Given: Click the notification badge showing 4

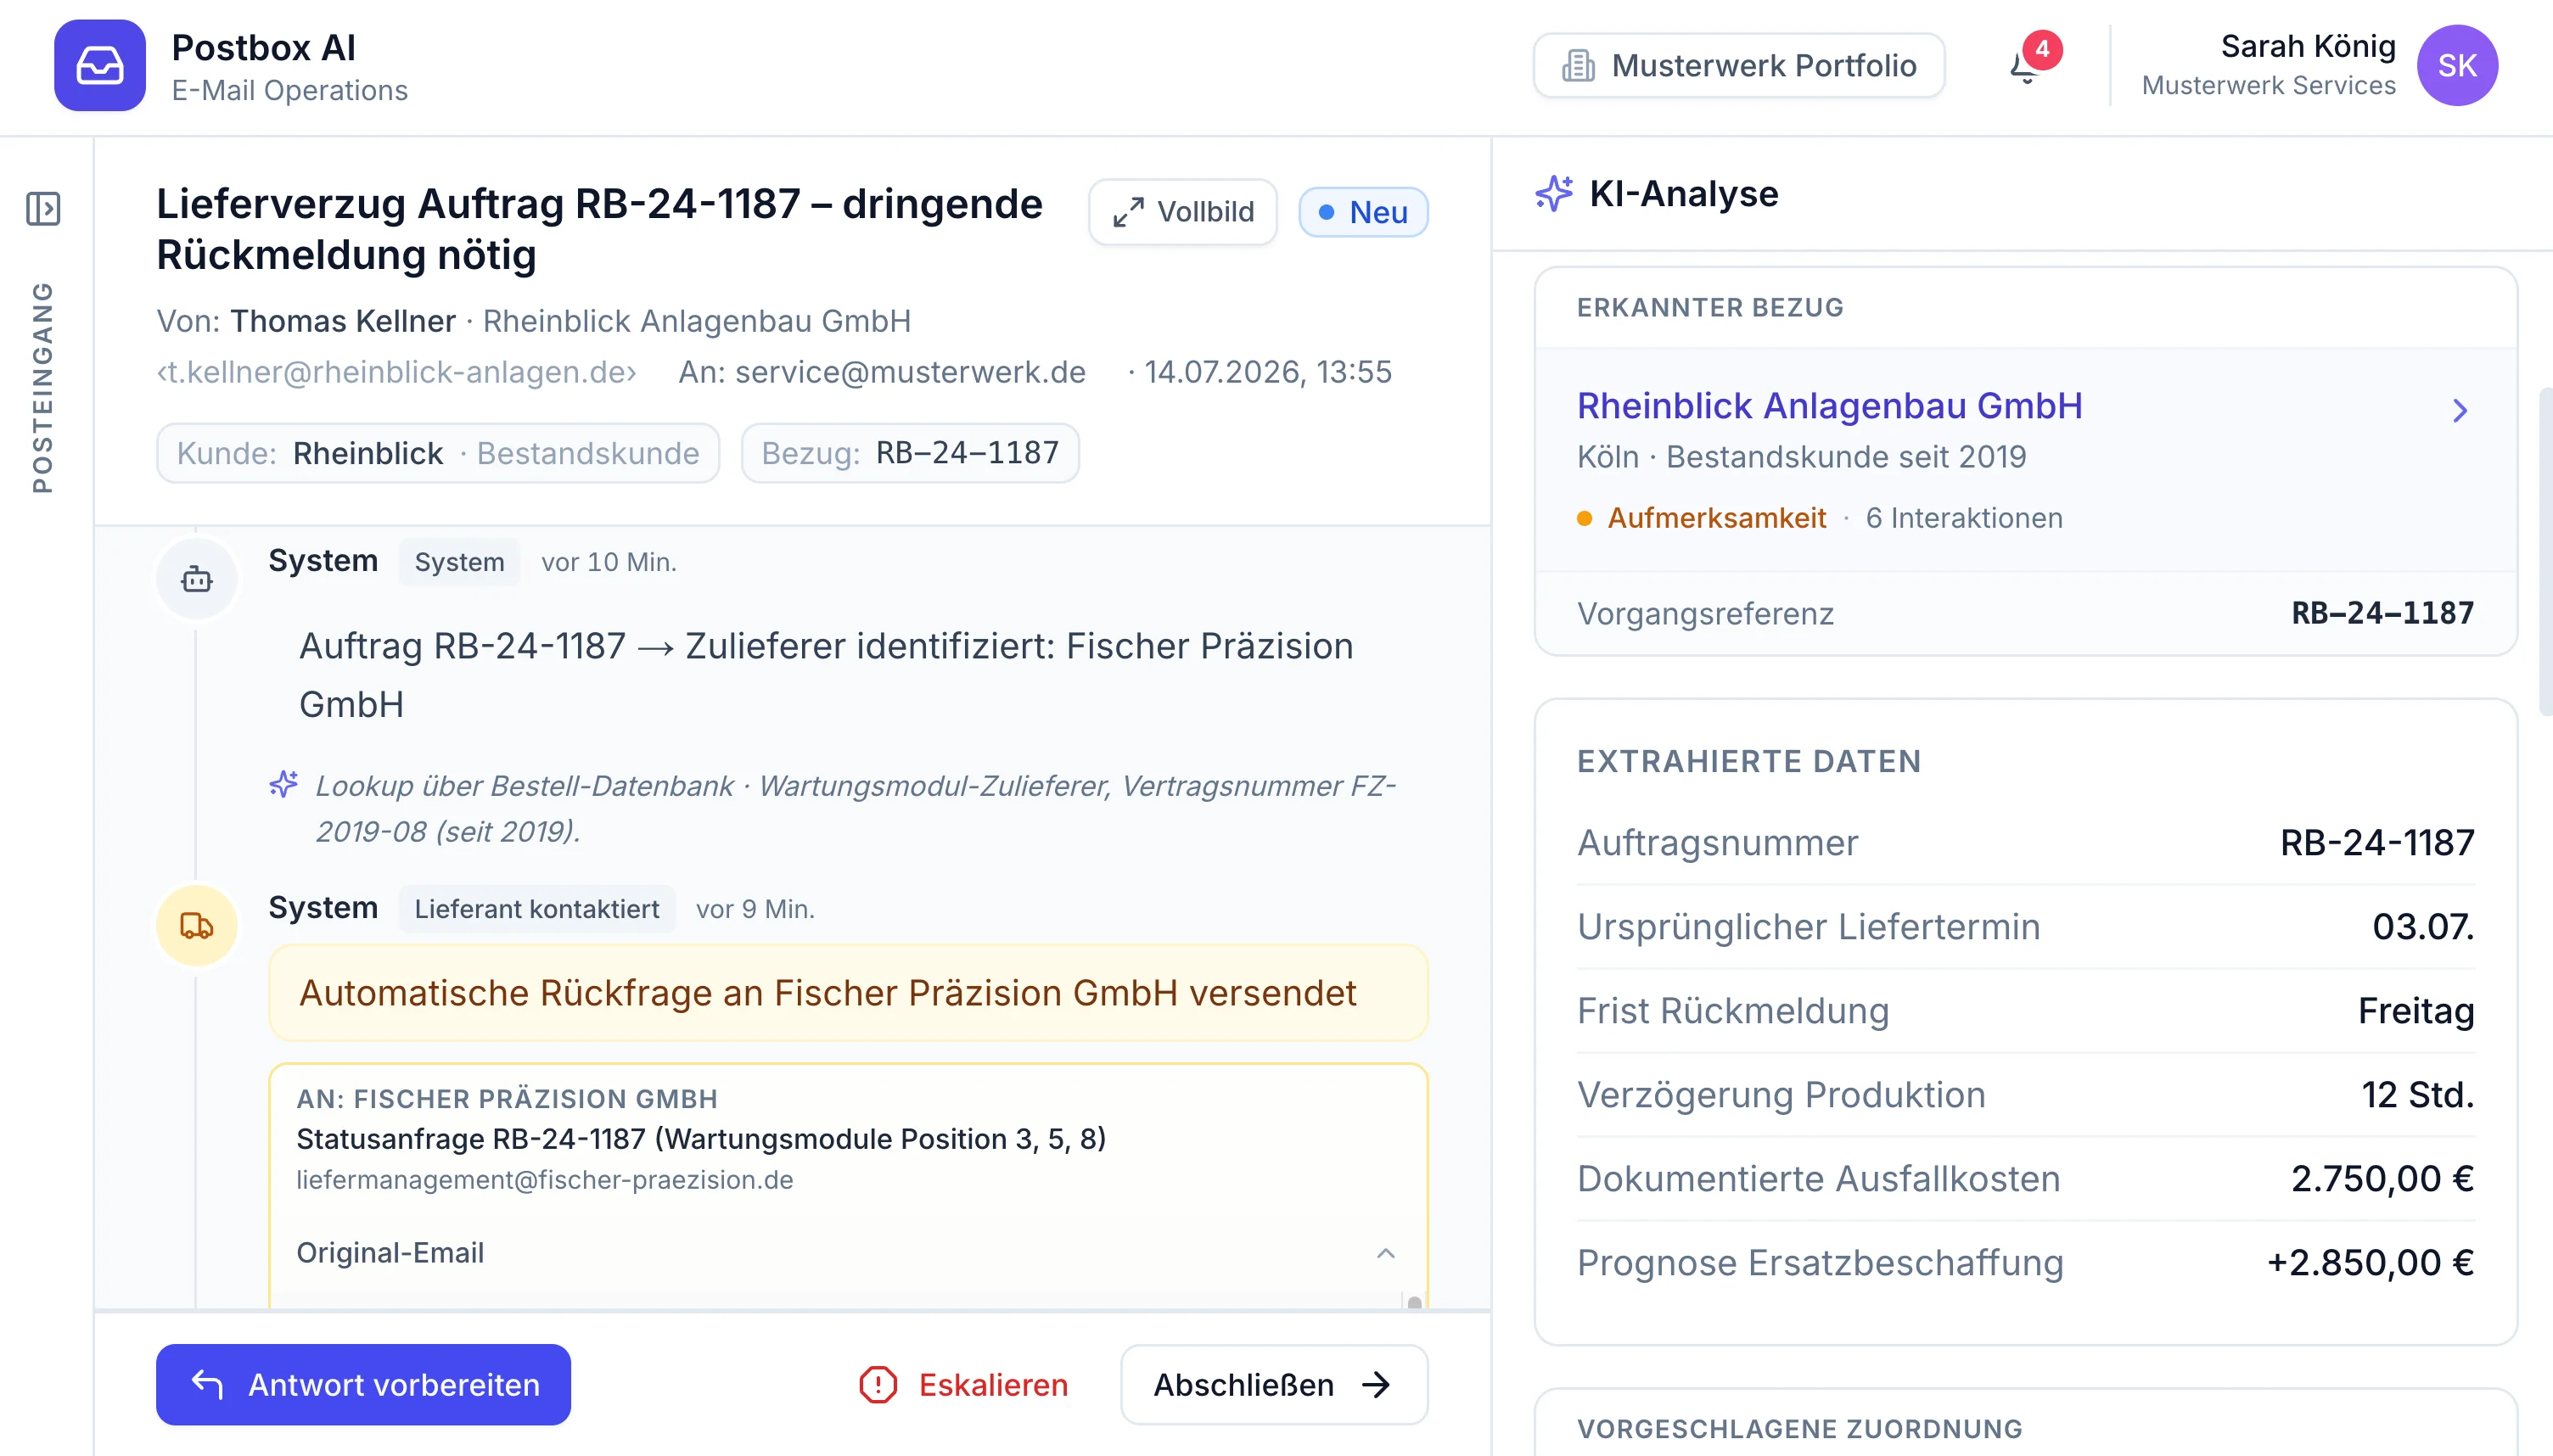Looking at the screenshot, I should 2042,49.
